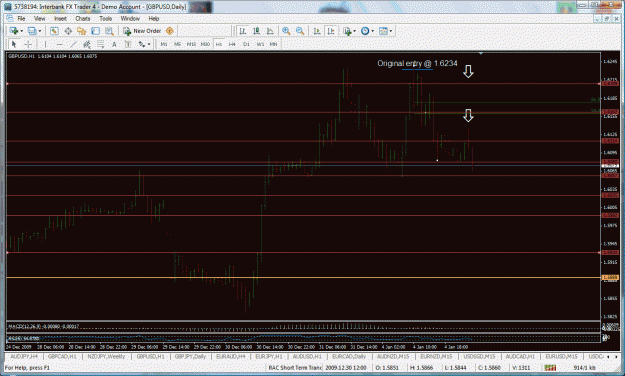Click the connection status bars icon

click(x=550, y=368)
